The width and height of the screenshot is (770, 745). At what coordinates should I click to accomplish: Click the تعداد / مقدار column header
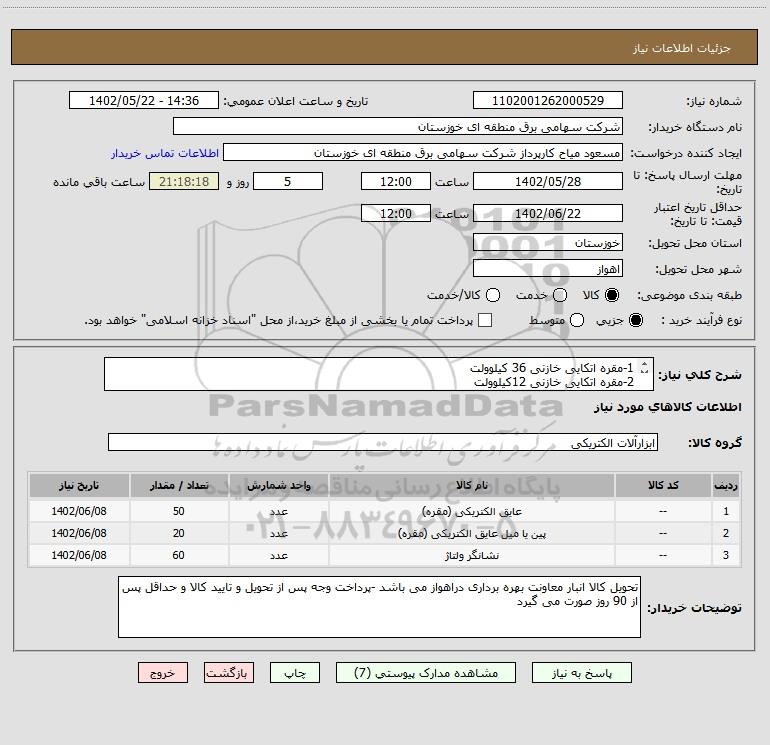click(x=179, y=485)
